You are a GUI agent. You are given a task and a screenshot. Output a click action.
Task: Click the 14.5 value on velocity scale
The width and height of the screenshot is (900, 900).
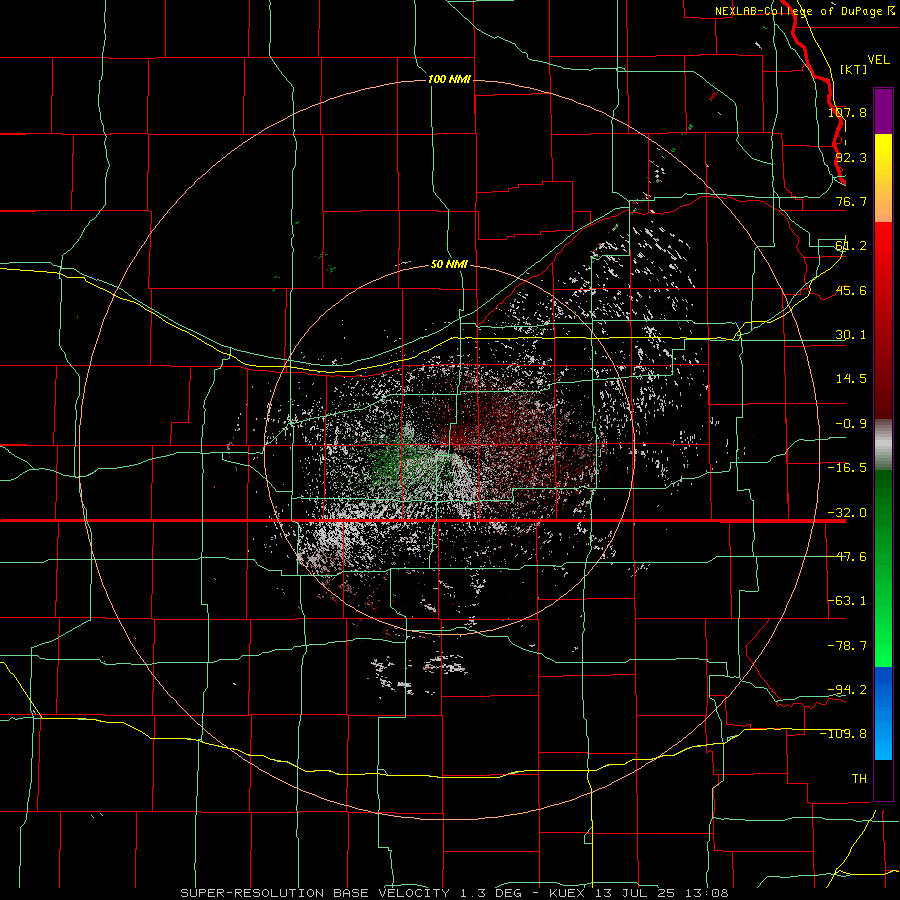click(x=851, y=379)
